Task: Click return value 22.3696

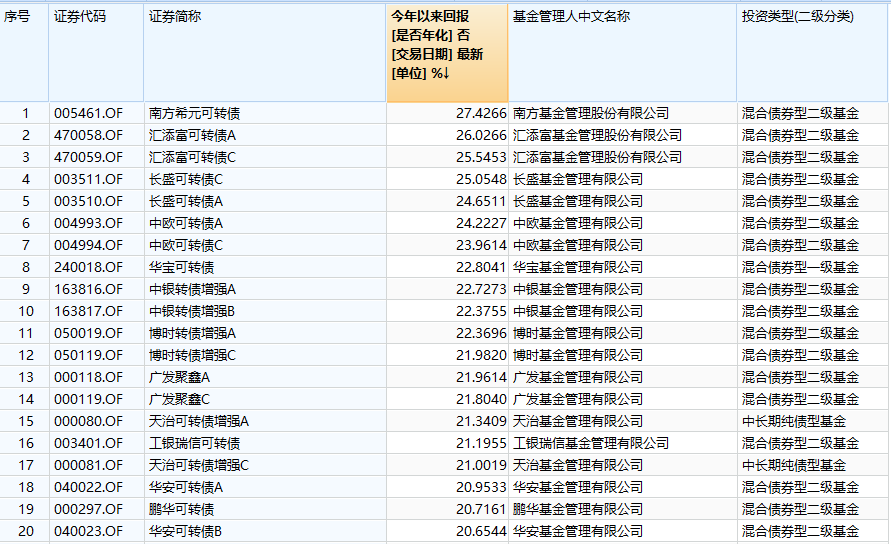Action: (x=481, y=333)
